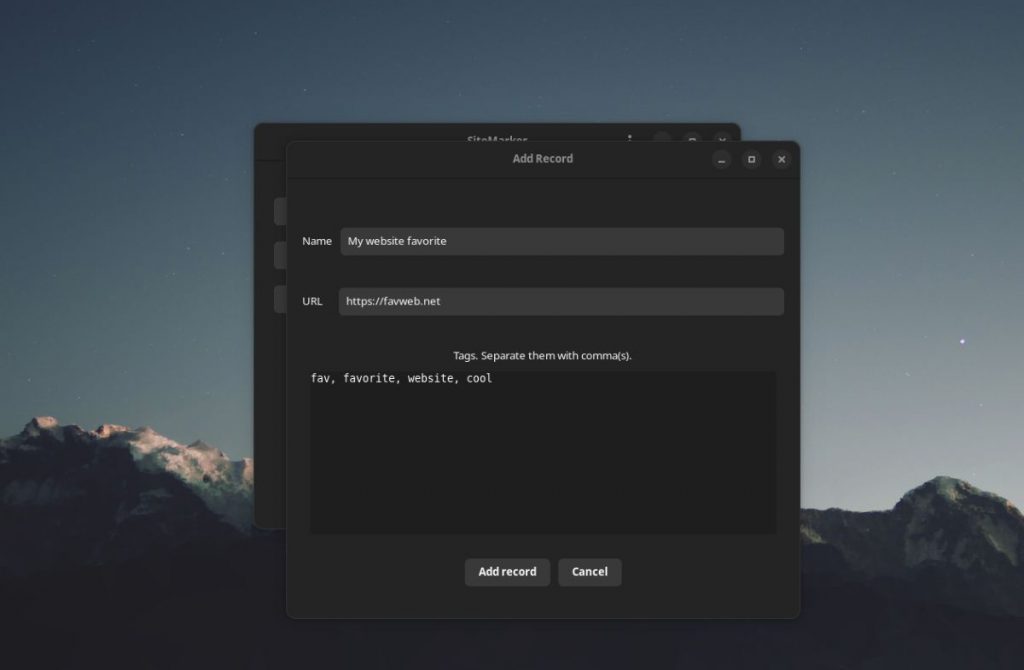Minimize the Add Record dialog

pos(721,159)
